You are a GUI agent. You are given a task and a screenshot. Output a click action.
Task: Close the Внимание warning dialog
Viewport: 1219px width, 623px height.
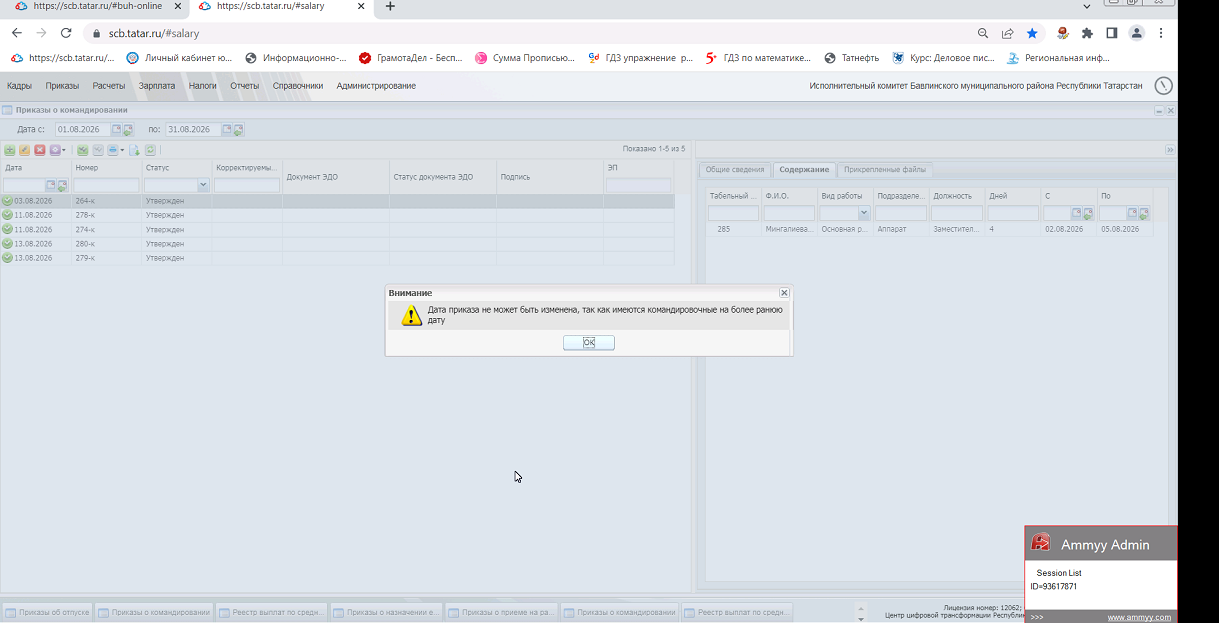point(784,293)
